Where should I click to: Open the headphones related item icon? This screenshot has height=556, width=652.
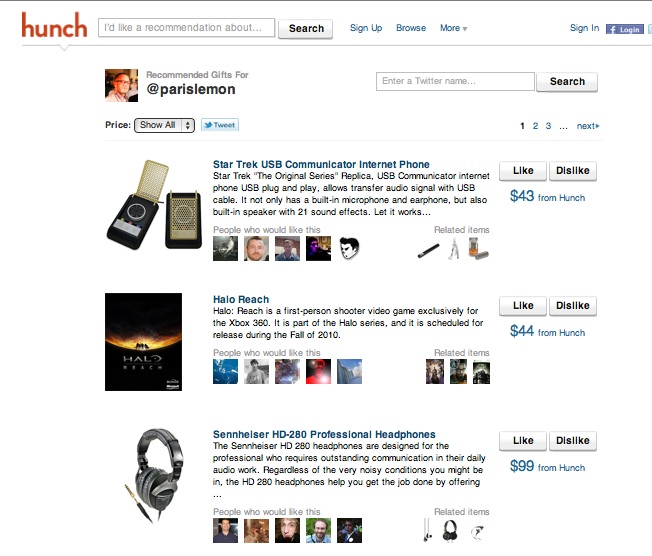[x=450, y=530]
